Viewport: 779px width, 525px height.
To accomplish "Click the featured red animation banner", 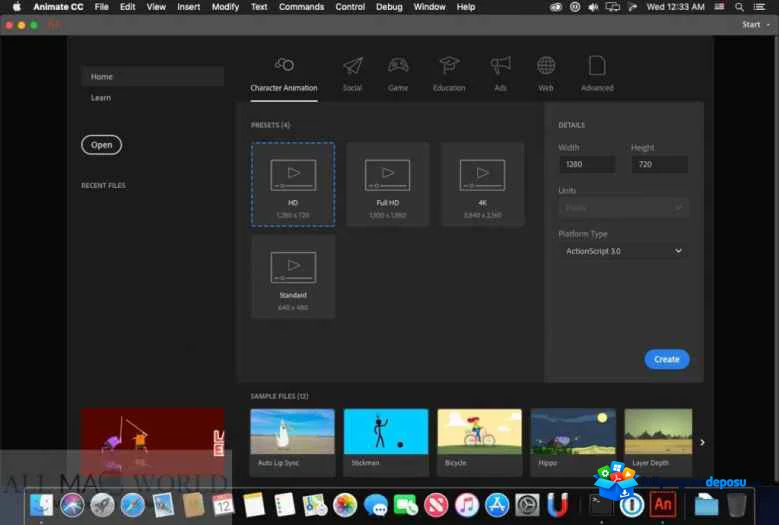I will [153, 441].
